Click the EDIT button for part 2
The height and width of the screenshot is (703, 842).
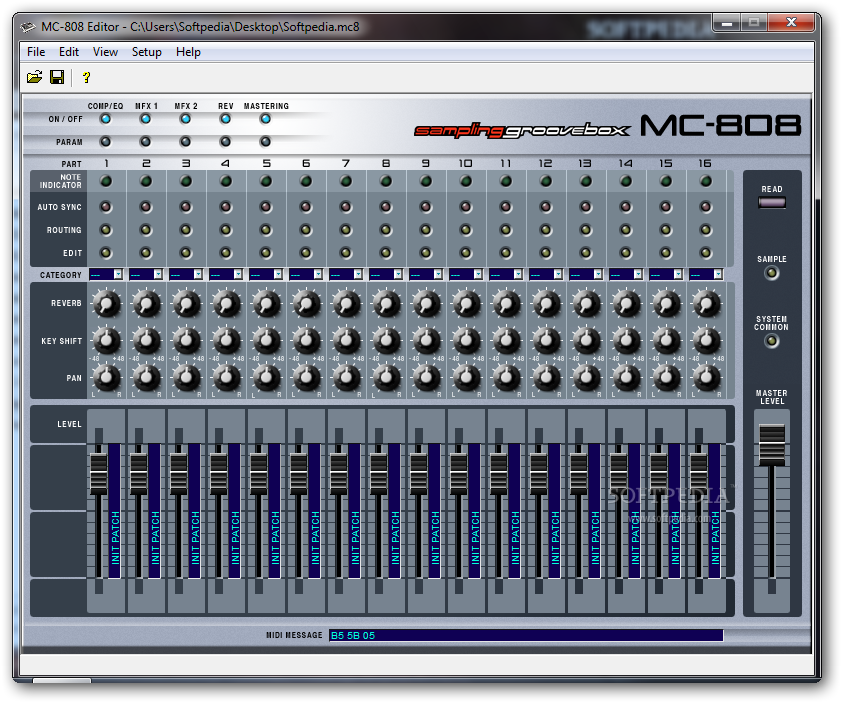pyautogui.click(x=146, y=252)
